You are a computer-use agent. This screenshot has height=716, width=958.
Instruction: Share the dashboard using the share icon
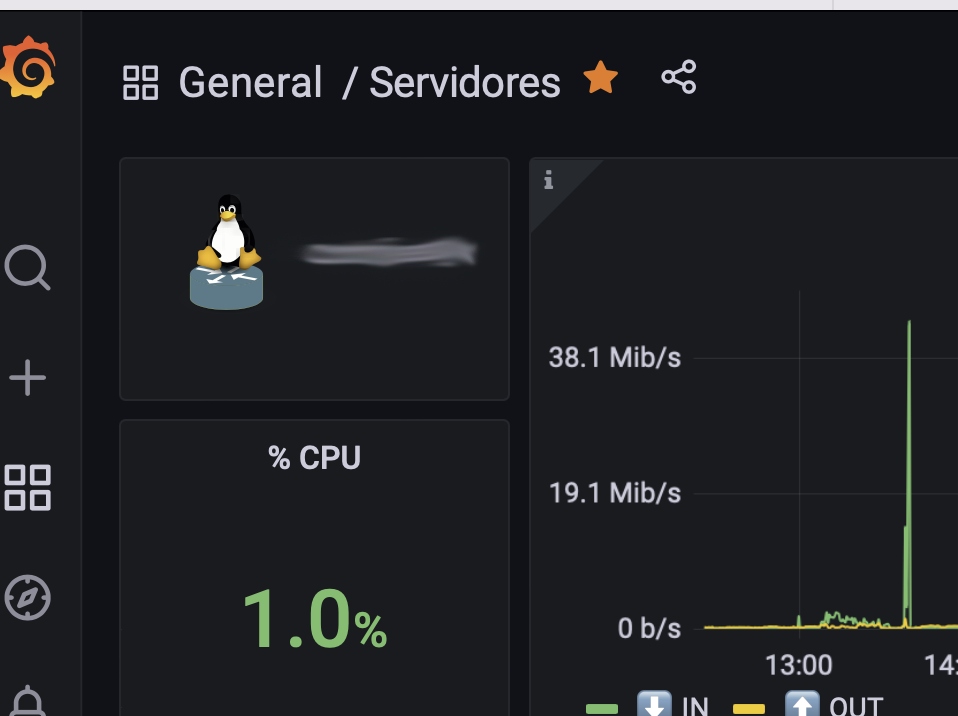coord(679,77)
